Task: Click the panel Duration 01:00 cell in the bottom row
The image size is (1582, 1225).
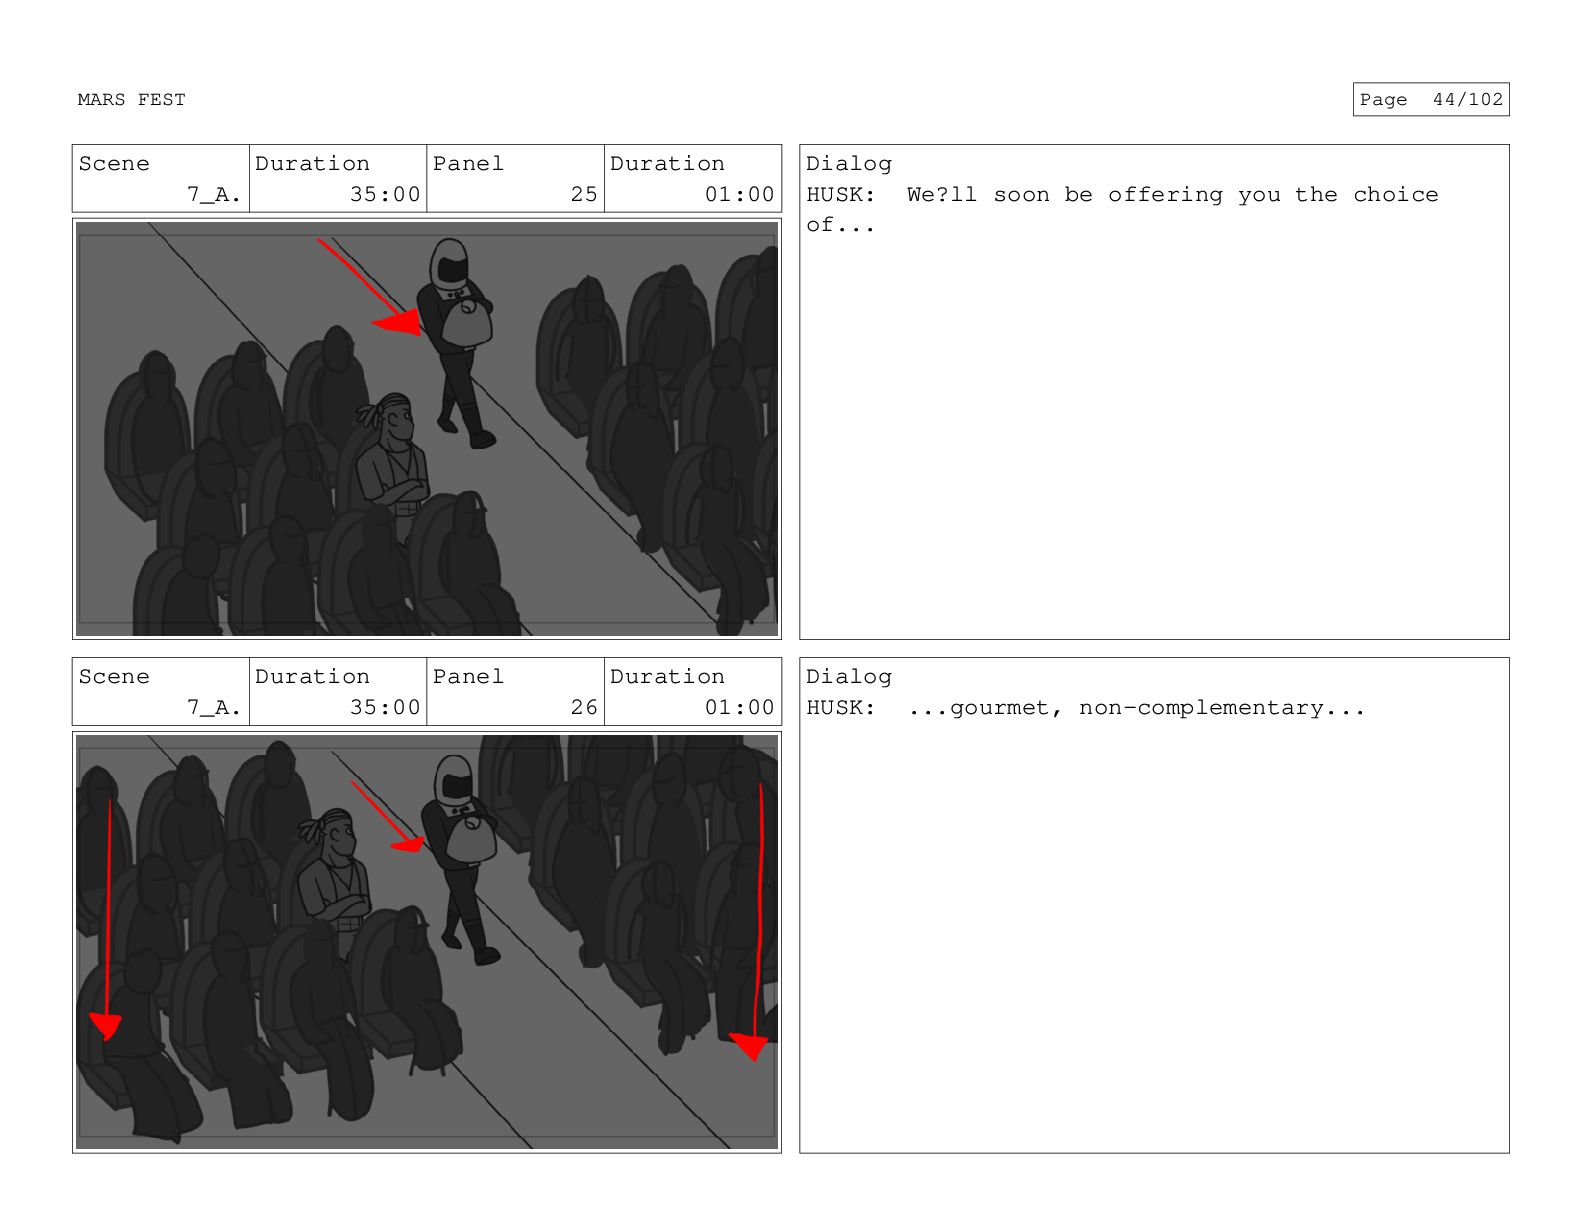Action: pyautogui.click(x=693, y=692)
